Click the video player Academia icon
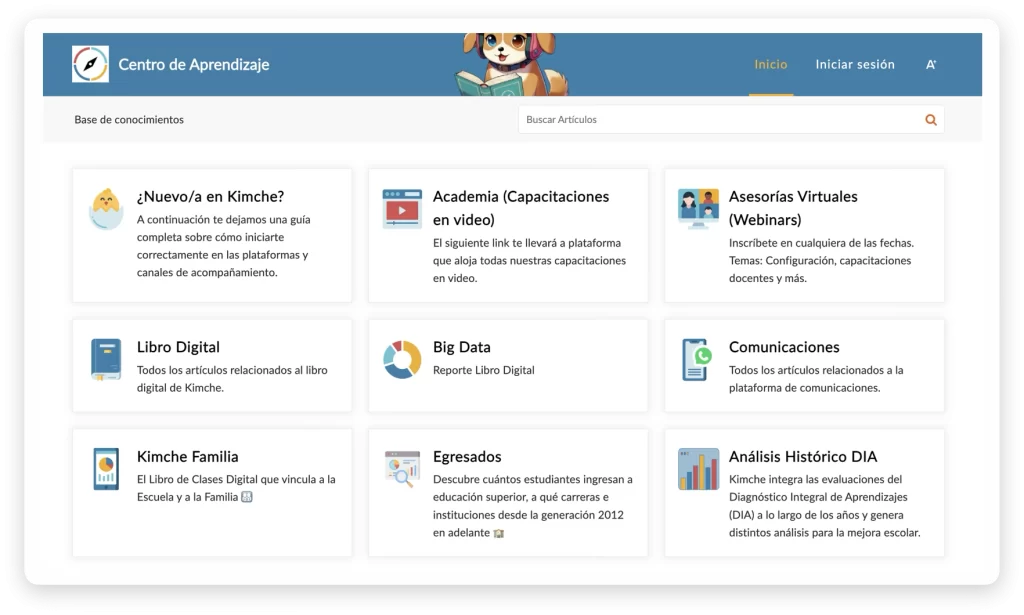 coord(402,208)
